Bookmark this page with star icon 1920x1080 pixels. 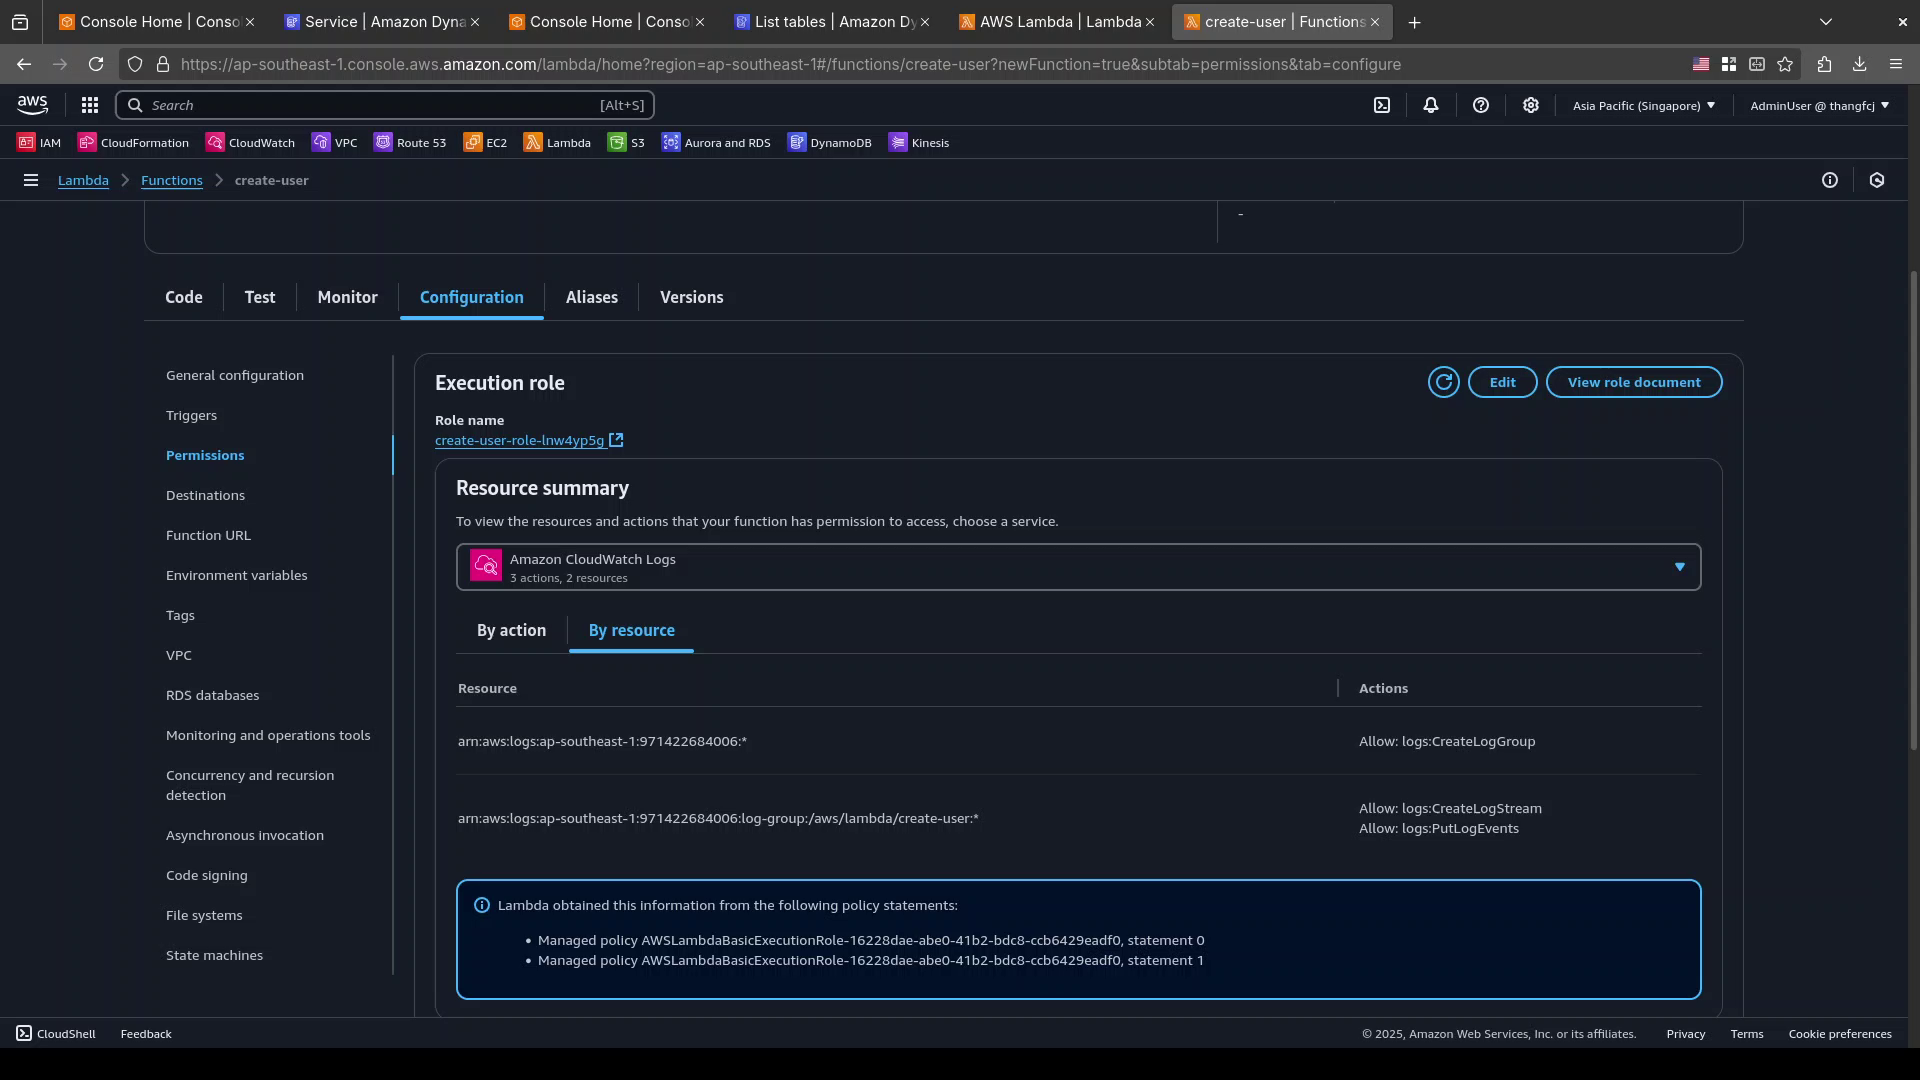pyautogui.click(x=1785, y=64)
